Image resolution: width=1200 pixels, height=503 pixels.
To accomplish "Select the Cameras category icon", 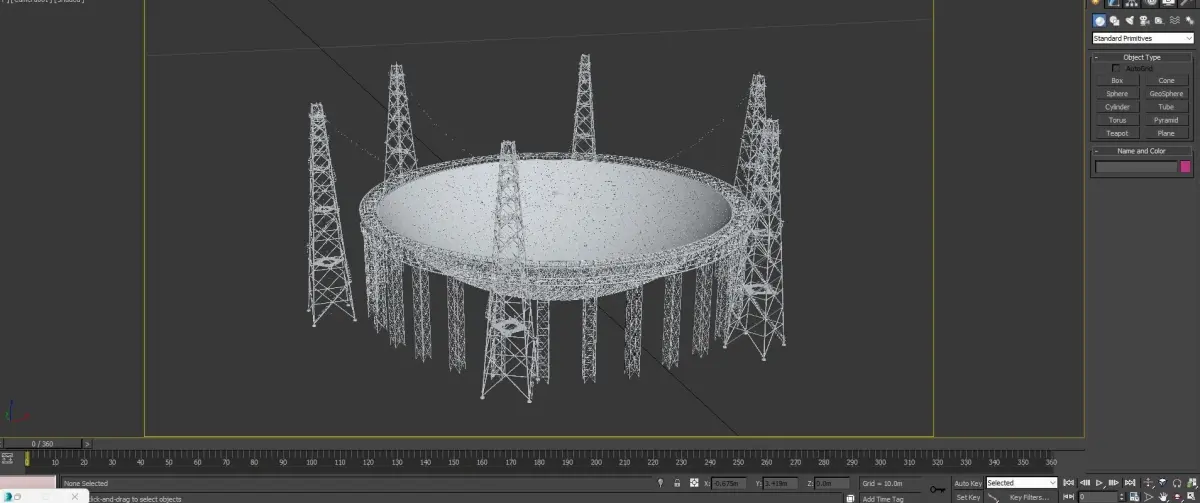I will [x=1144, y=21].
